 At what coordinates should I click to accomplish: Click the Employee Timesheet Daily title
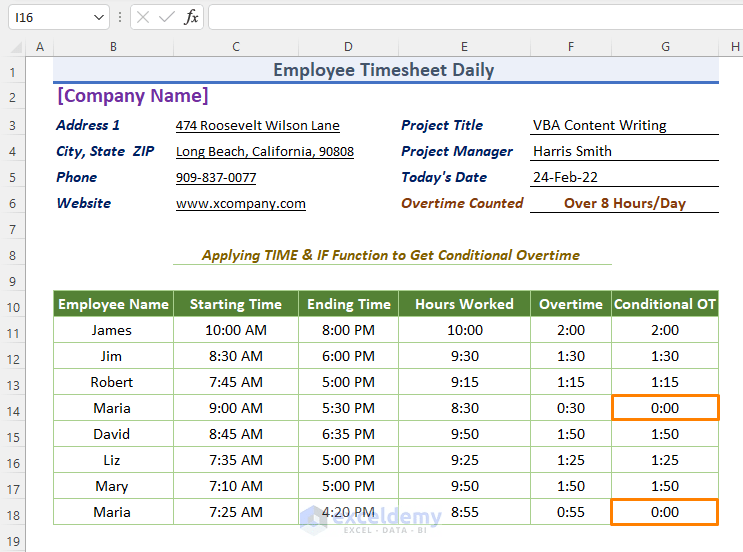click(x=386, y=70)
